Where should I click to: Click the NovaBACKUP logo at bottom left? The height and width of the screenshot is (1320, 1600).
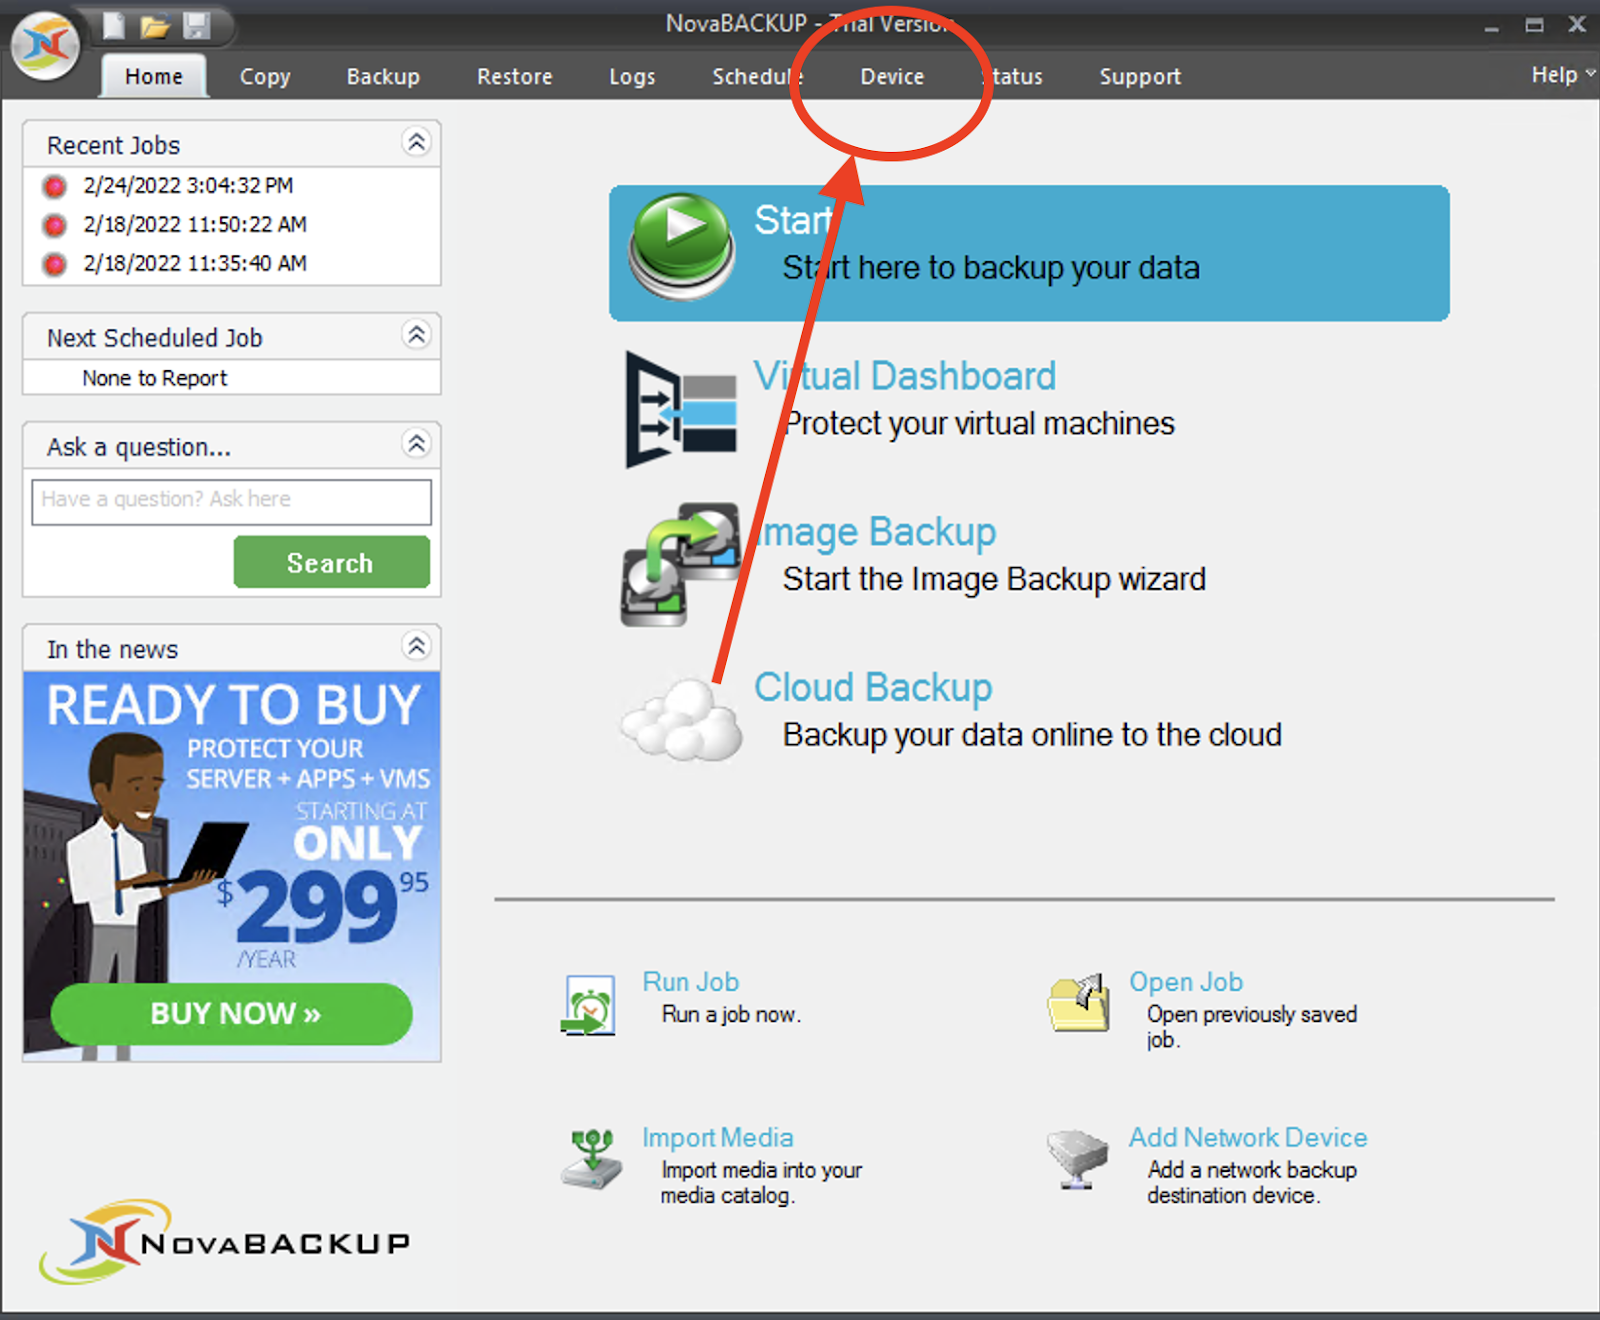pyautogui.click(x=225, y=1242)
